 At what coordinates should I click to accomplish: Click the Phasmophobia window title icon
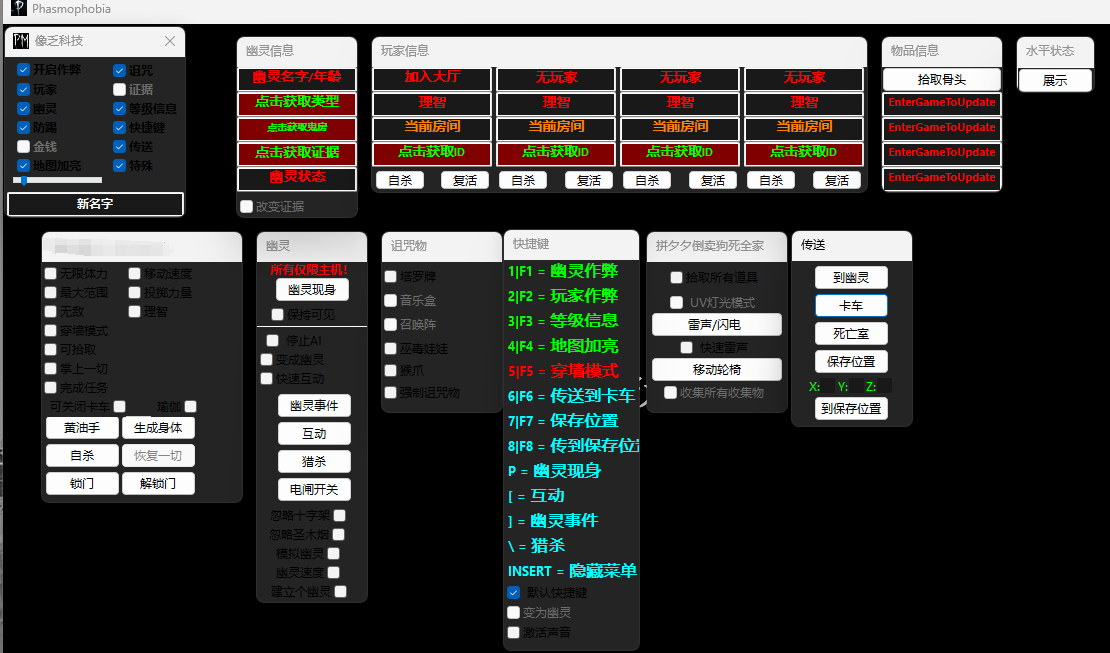click(18, 8)
